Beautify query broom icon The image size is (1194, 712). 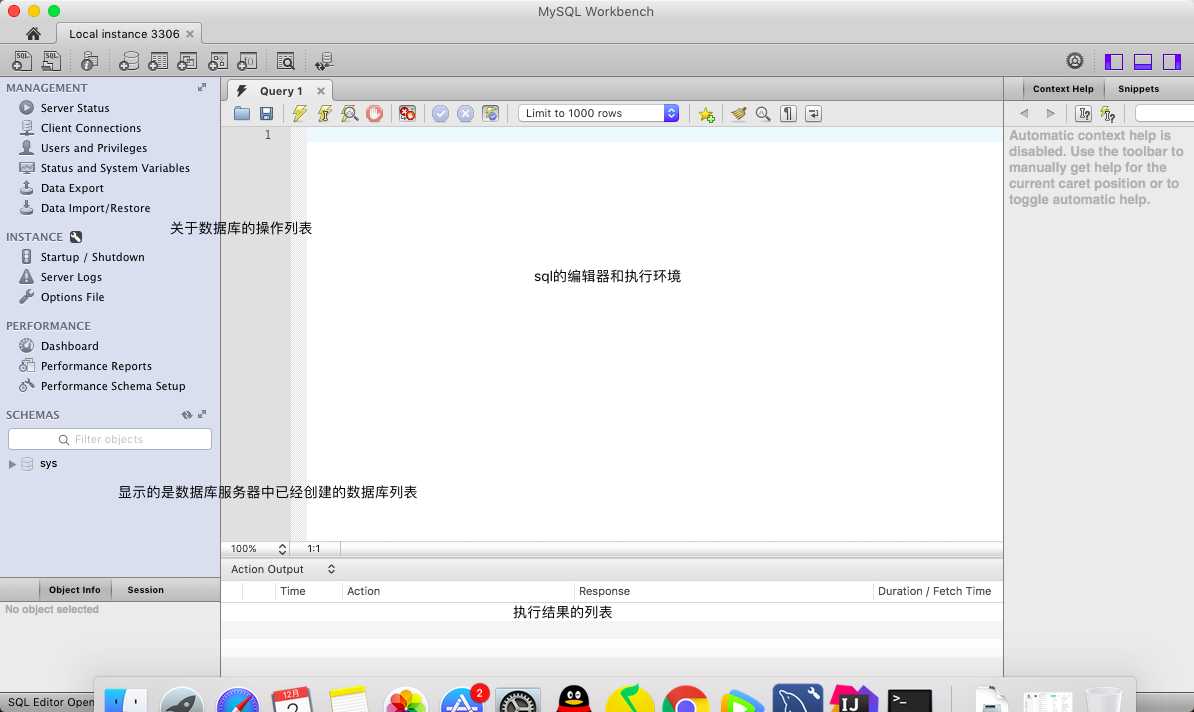(x=739, y=113)
